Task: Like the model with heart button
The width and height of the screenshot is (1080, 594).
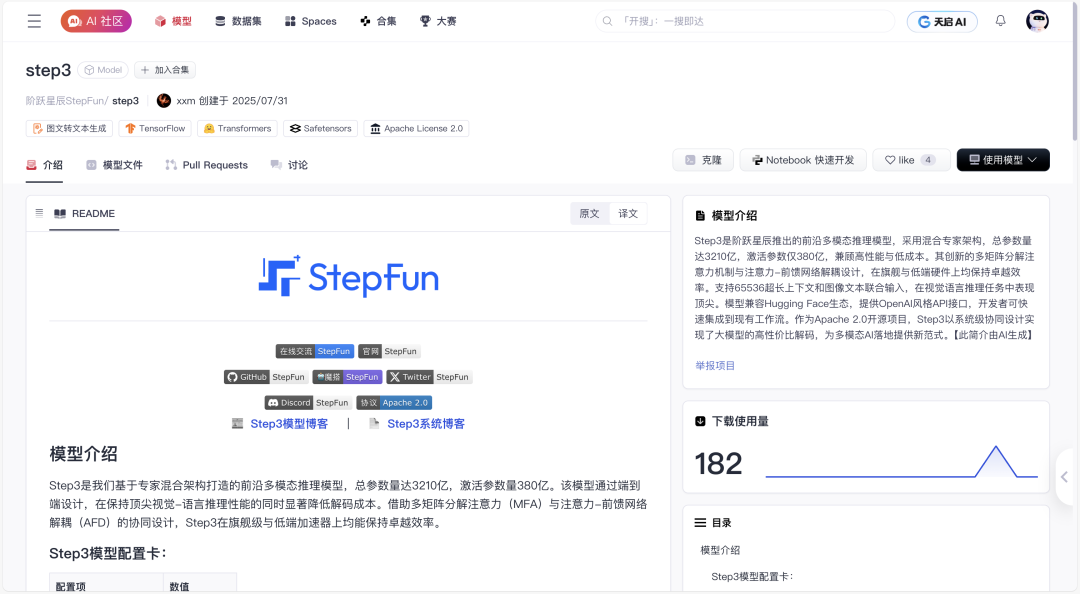Action: coord(911,160)
